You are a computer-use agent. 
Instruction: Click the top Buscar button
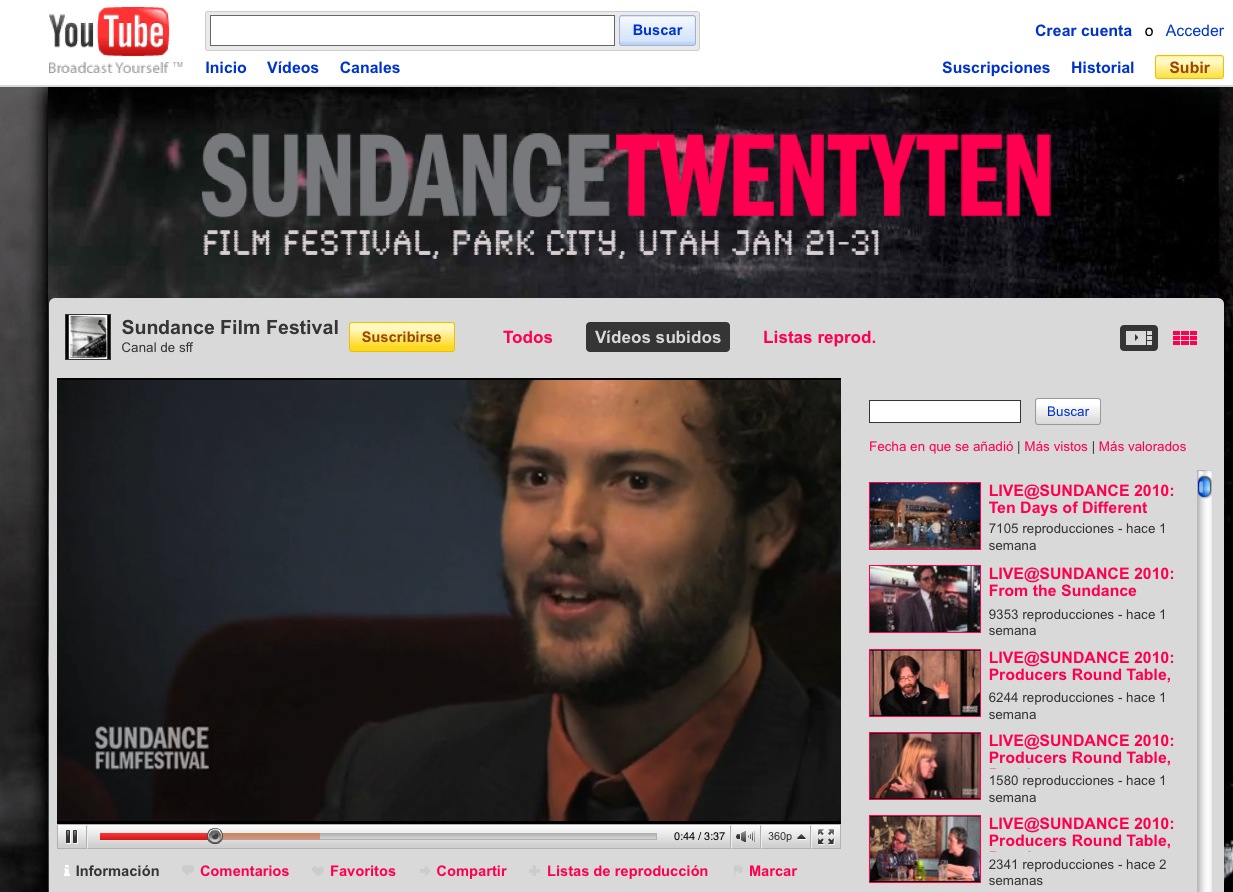click(657, 30)
